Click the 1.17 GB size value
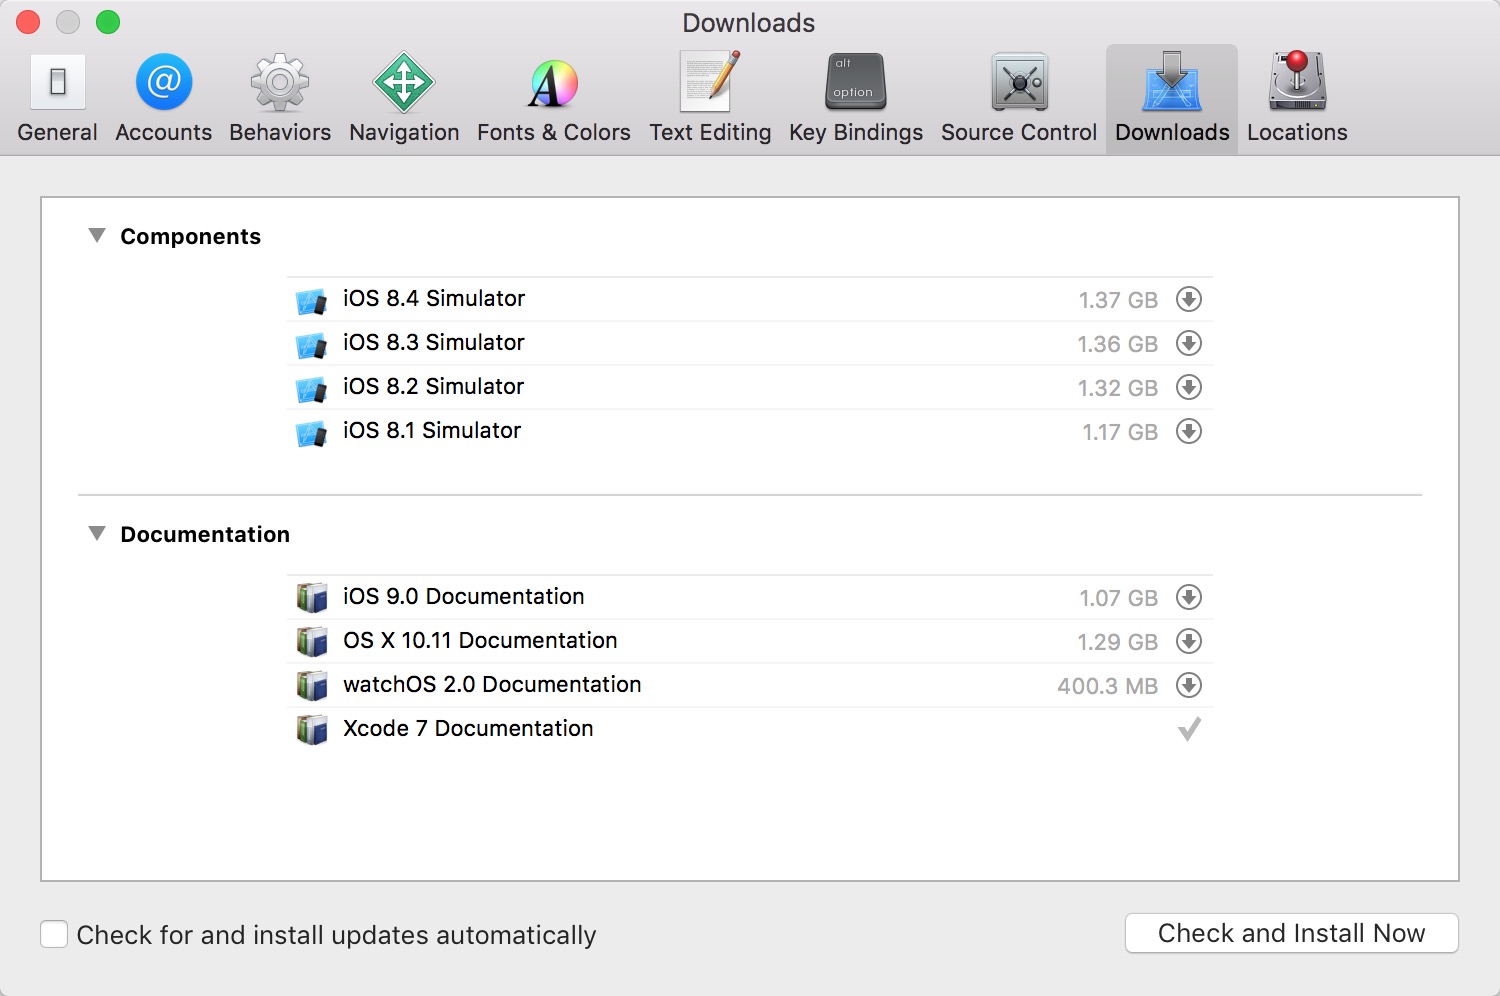The image size is (1500, 996). click(x=1120, y=432)
